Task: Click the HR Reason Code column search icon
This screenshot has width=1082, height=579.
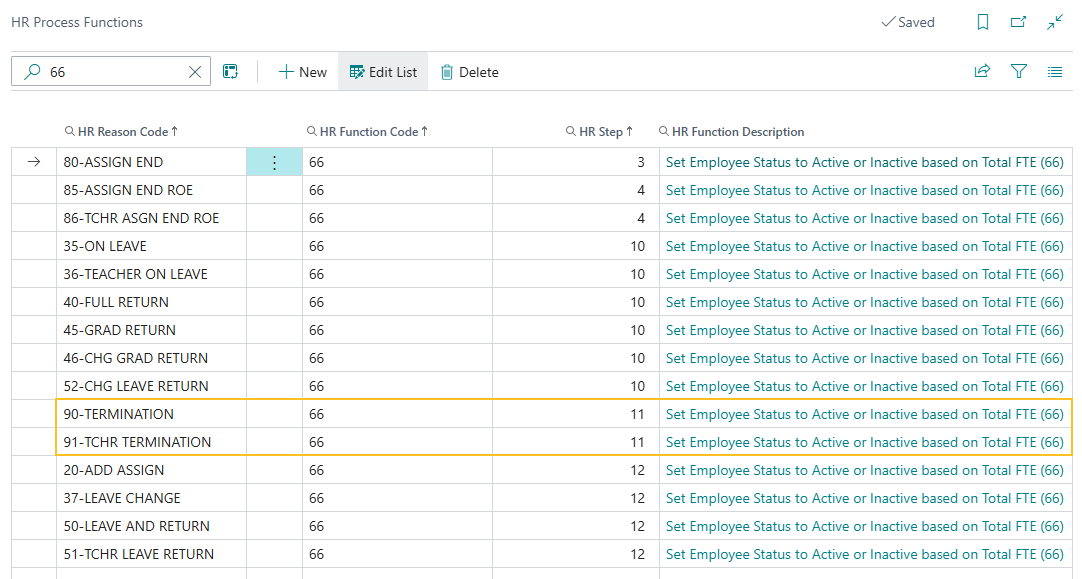Action: tap(70, 131)
